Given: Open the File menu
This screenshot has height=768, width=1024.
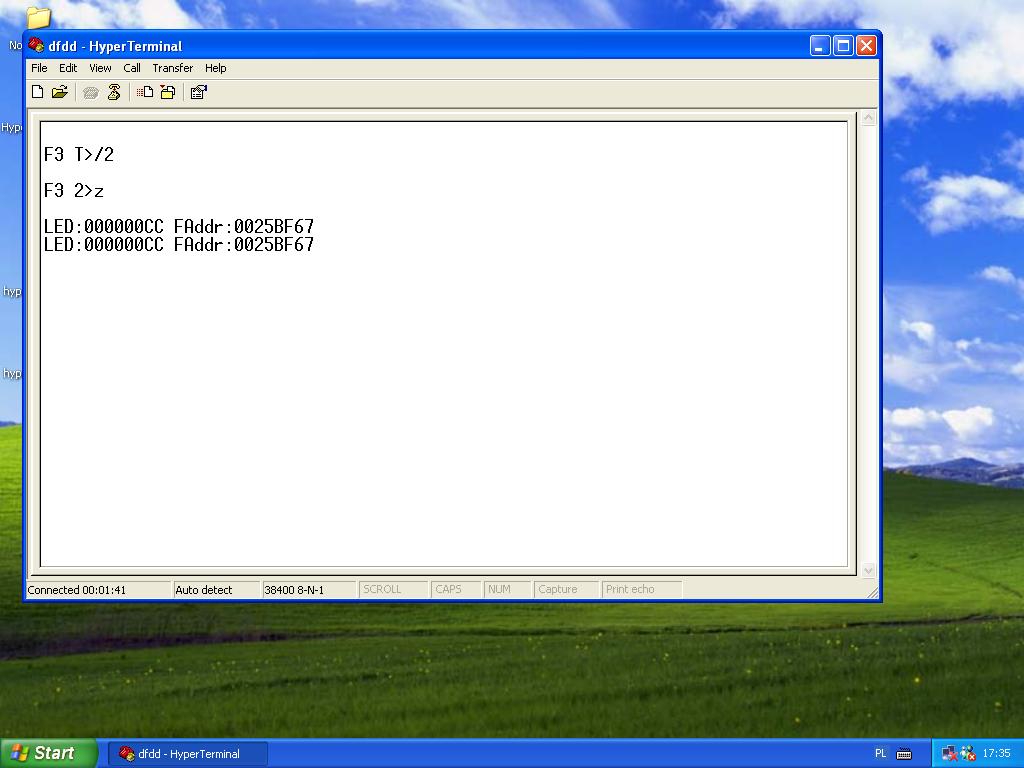Looking at the screenshot, I should click(39, 68).
